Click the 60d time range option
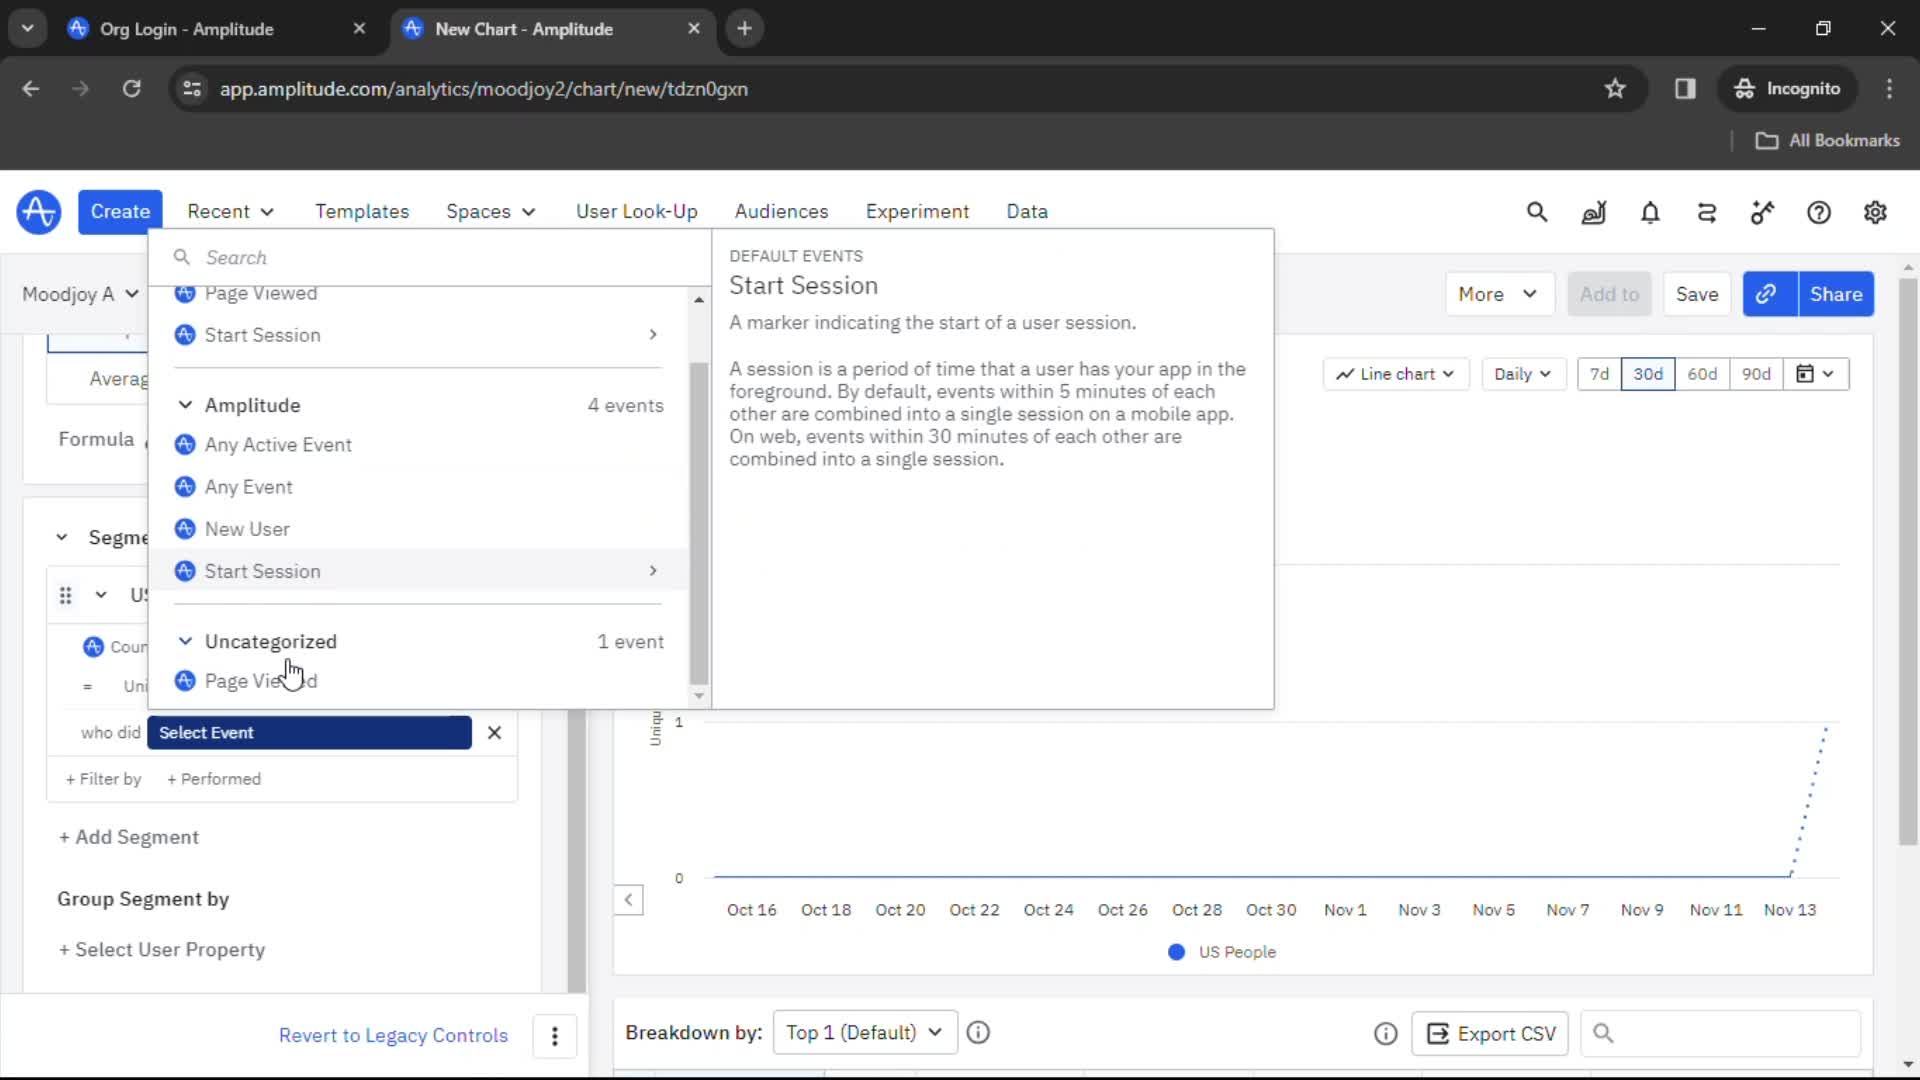 click(x=1702, y=373)
